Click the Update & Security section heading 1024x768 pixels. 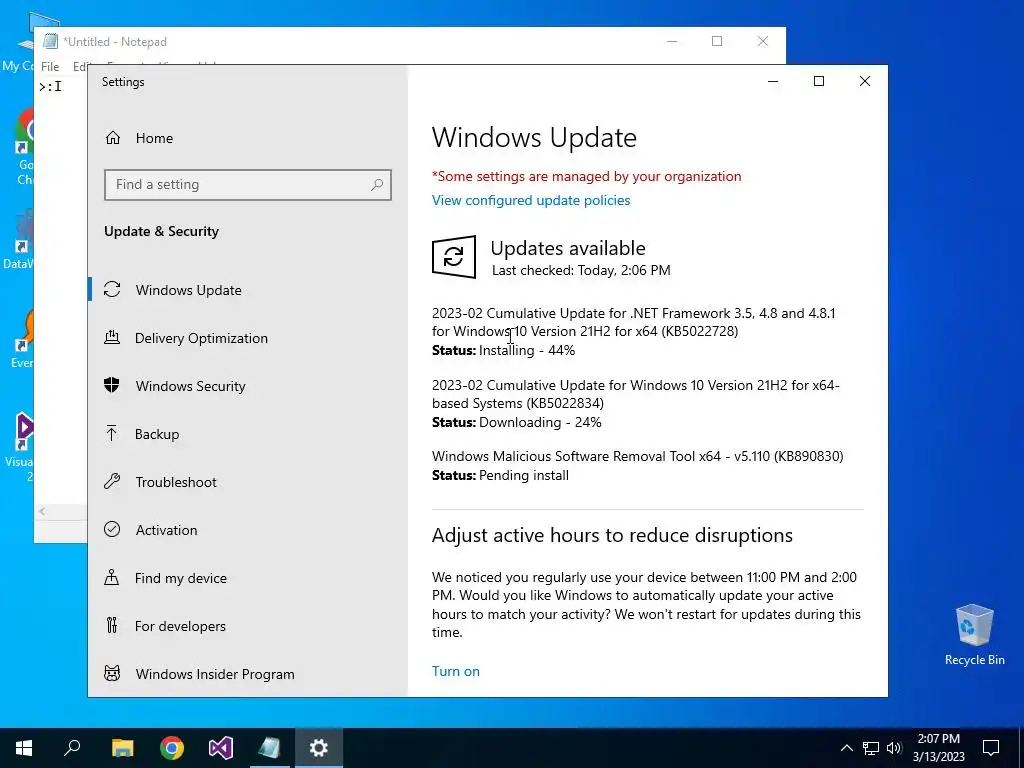point(161,231)
